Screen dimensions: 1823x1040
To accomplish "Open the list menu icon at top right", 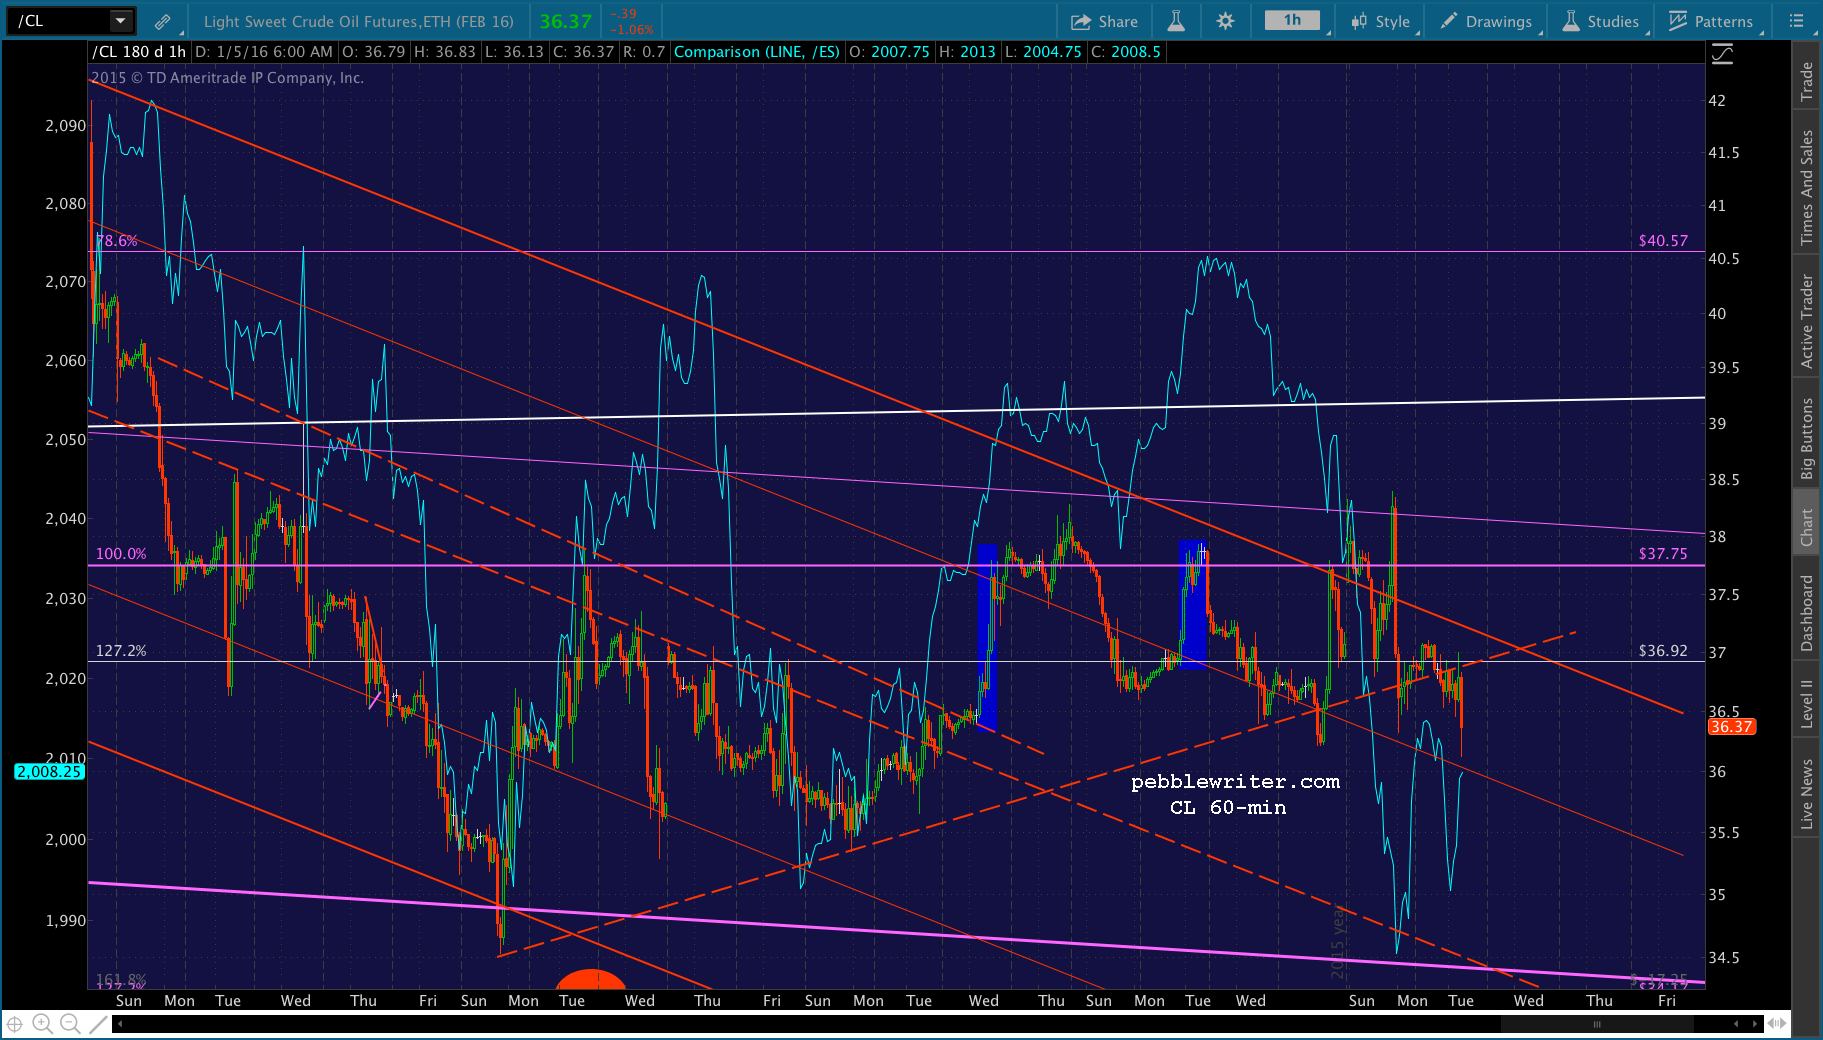I will click(1797, 21).
